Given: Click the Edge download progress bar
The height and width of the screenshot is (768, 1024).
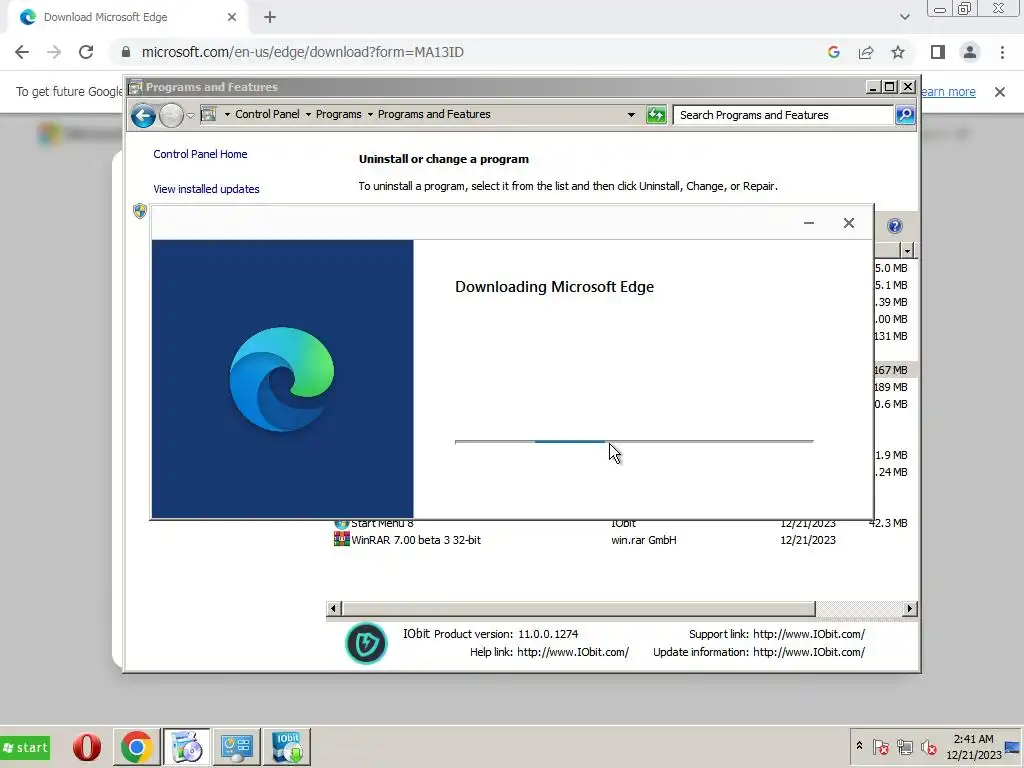Looking at the screenshot, I should (634, 441).
